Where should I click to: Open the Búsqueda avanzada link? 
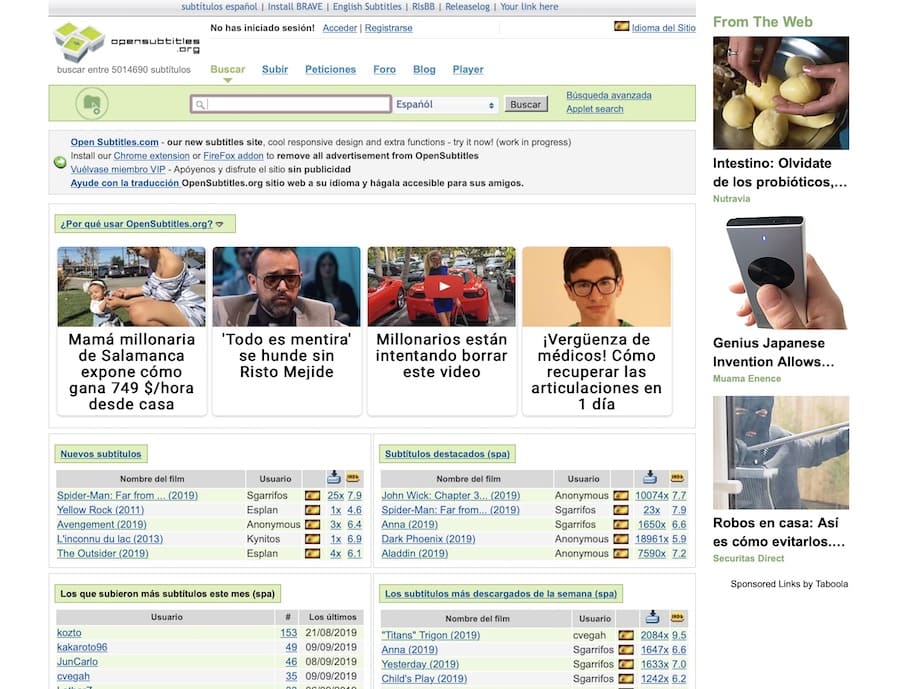coord(608,96)
